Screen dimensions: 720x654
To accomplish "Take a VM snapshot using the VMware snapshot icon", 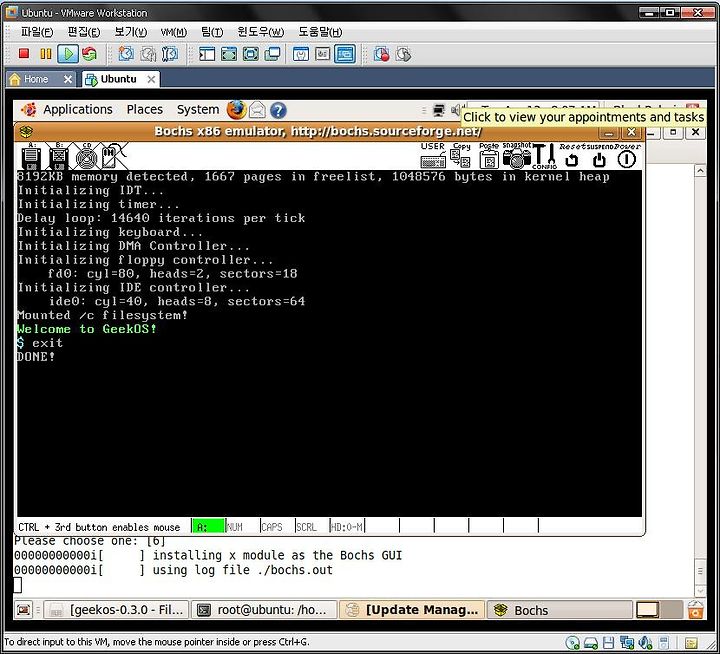I will [x=126, y=54].
